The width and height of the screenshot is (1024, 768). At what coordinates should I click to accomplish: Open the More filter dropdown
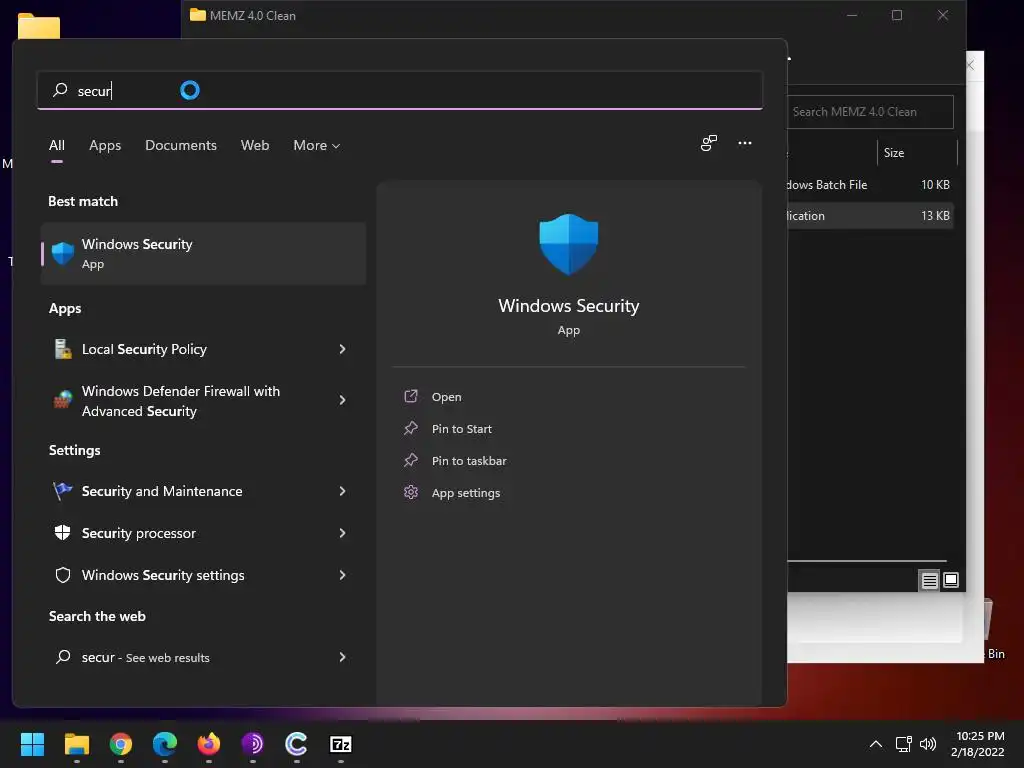(x=317, y=146)
